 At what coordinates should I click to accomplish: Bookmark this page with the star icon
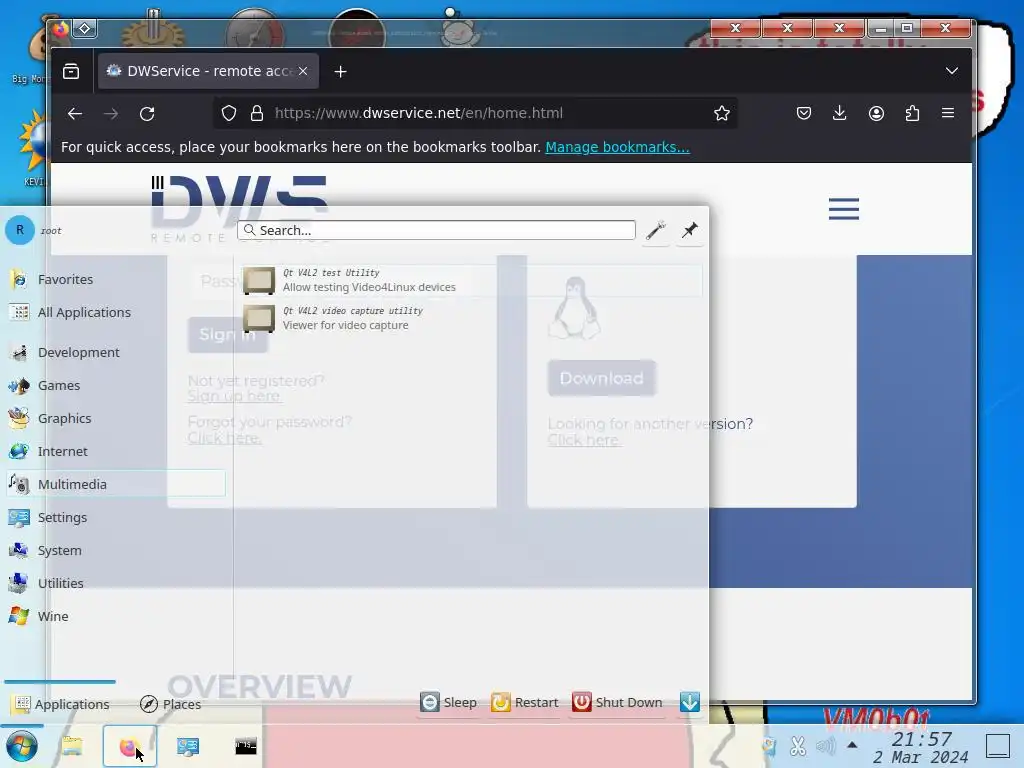(x=722, y=114)
